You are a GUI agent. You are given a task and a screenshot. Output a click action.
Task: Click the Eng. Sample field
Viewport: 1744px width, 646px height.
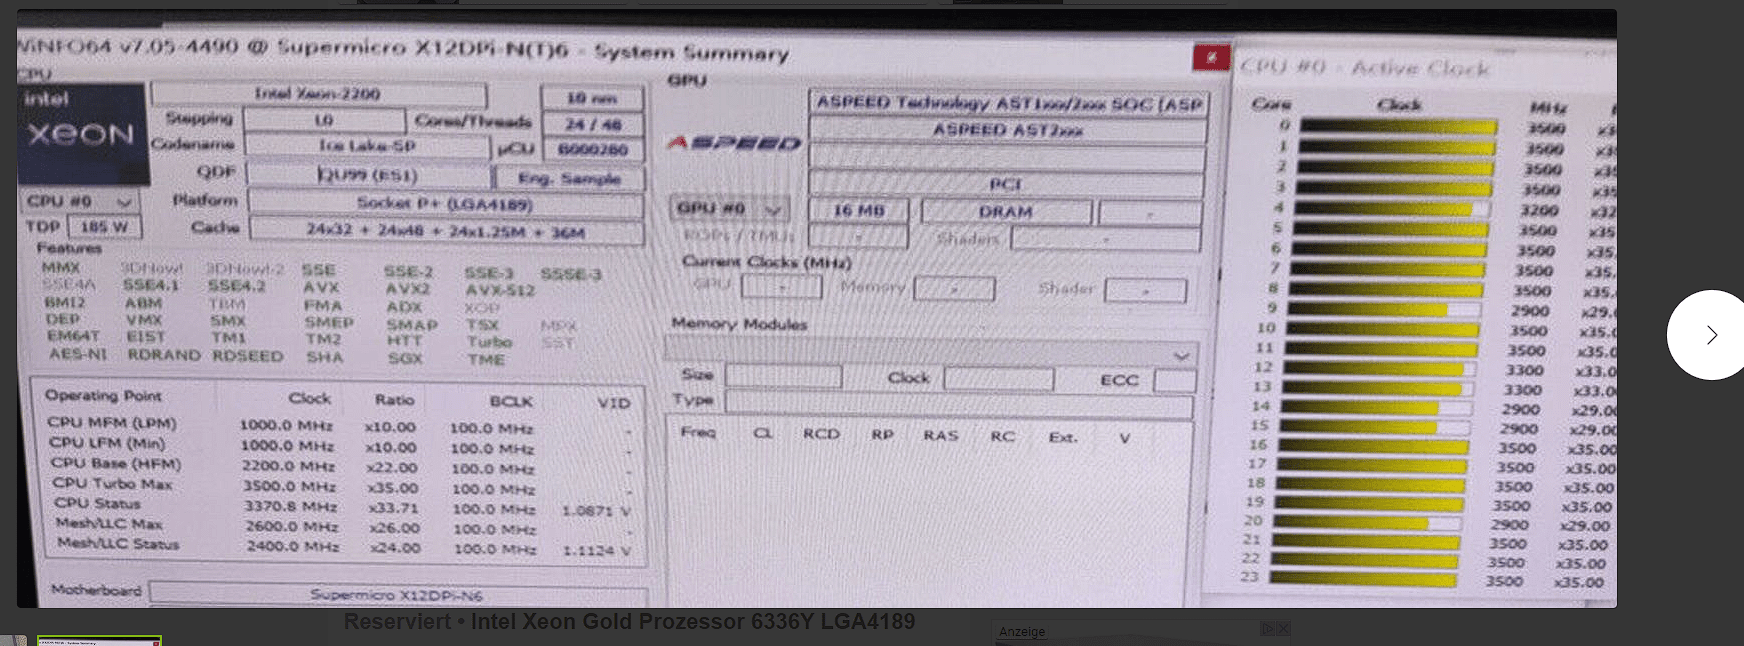pos(570,178)
